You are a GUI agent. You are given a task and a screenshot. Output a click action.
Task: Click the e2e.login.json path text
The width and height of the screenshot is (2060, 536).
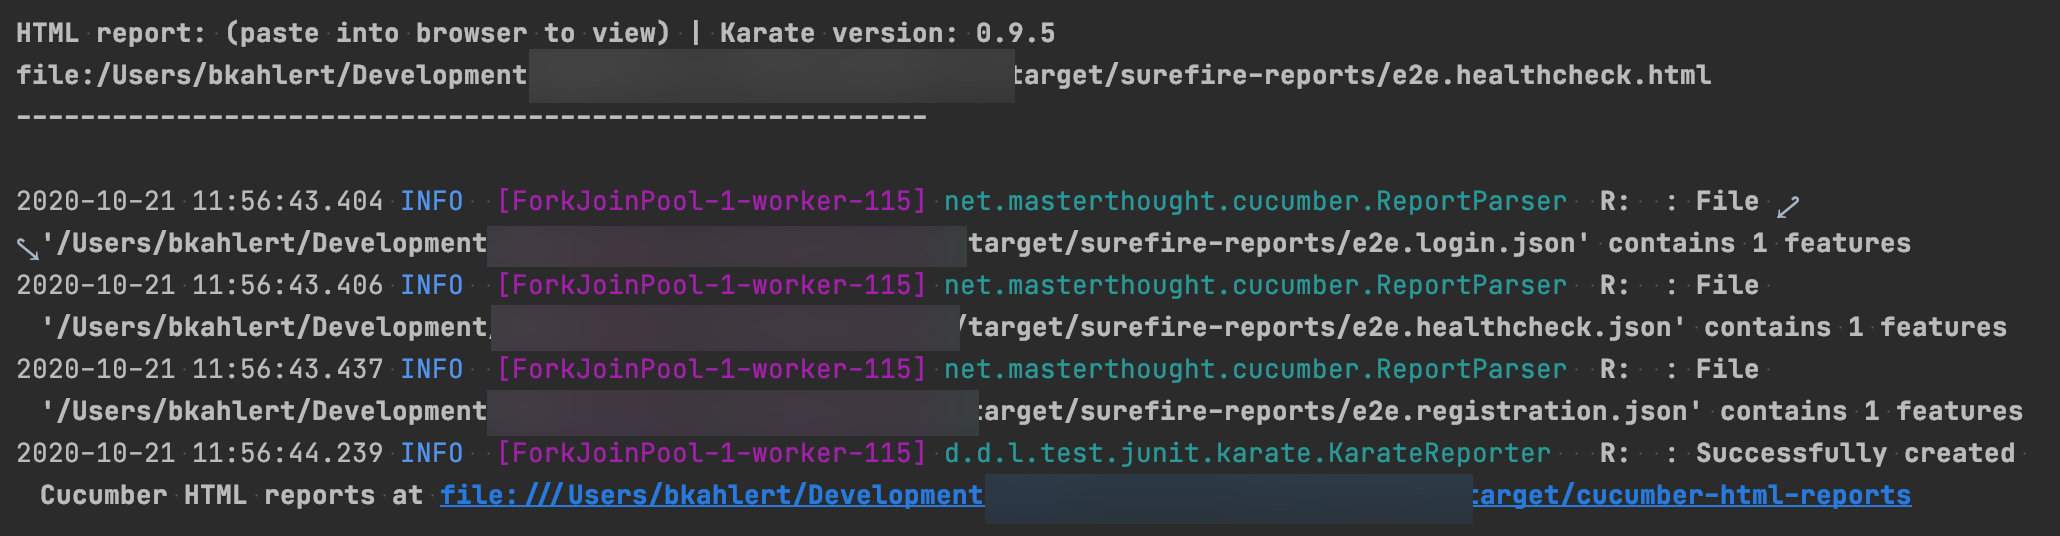815,244
